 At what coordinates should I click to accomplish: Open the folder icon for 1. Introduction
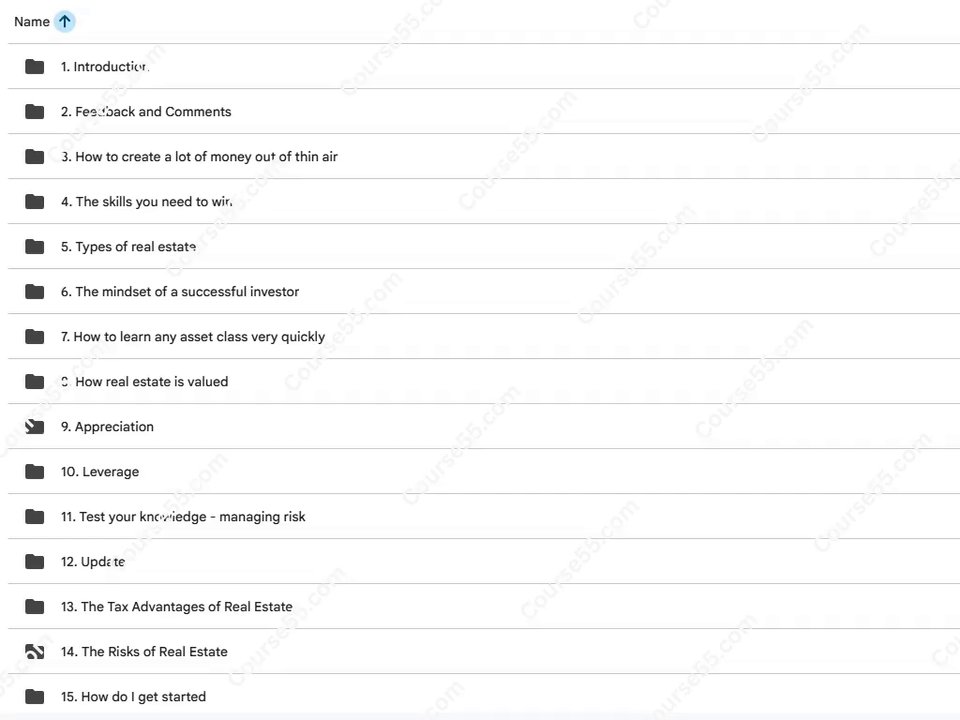[34, 66]
